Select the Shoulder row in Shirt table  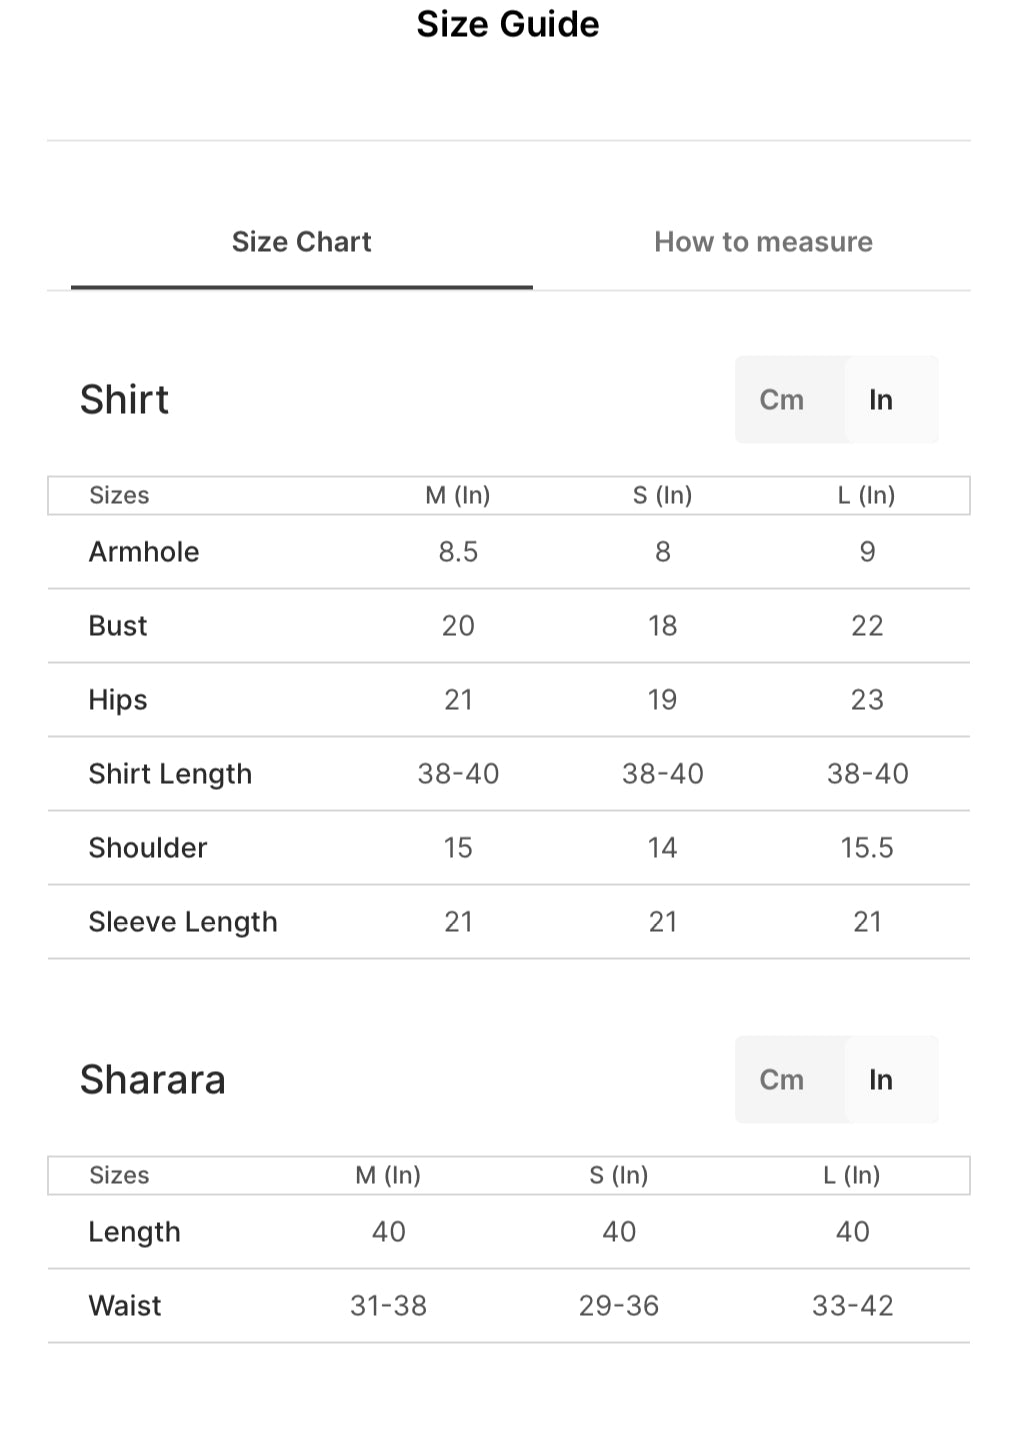point(509,848)
